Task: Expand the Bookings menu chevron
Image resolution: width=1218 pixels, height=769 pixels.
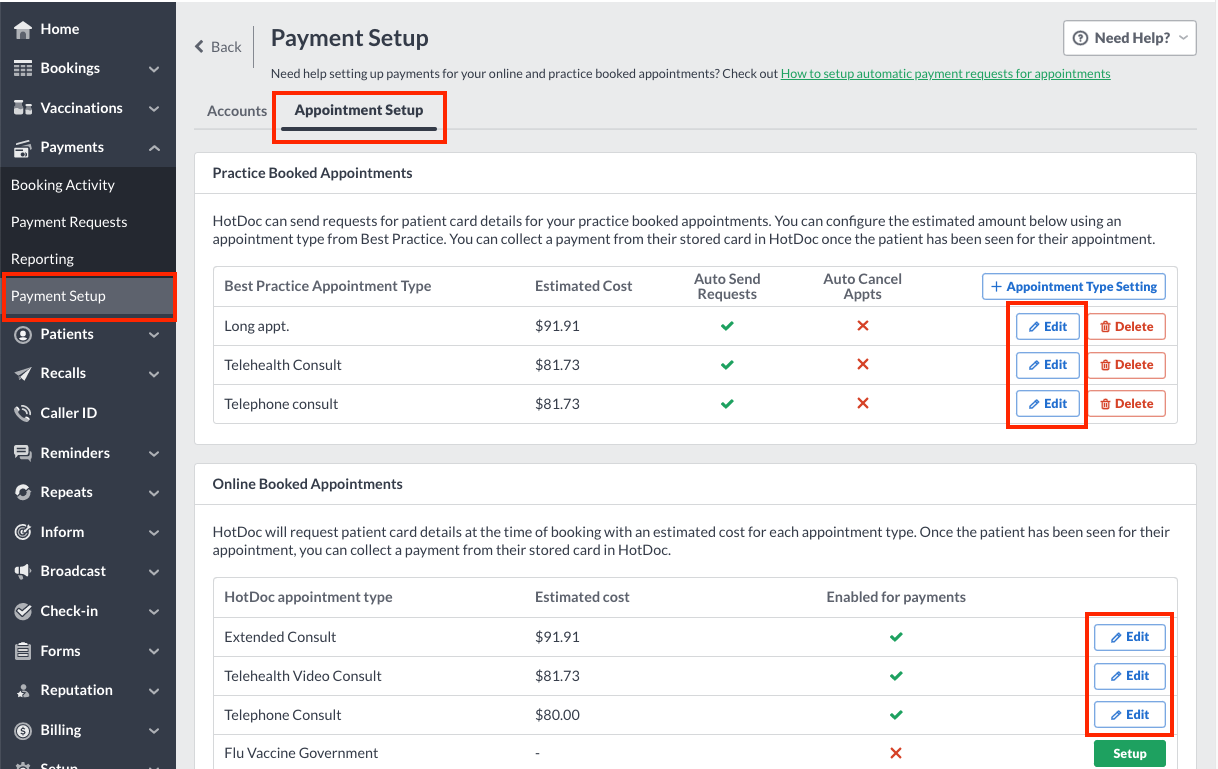Action: (x=154, y=69)
